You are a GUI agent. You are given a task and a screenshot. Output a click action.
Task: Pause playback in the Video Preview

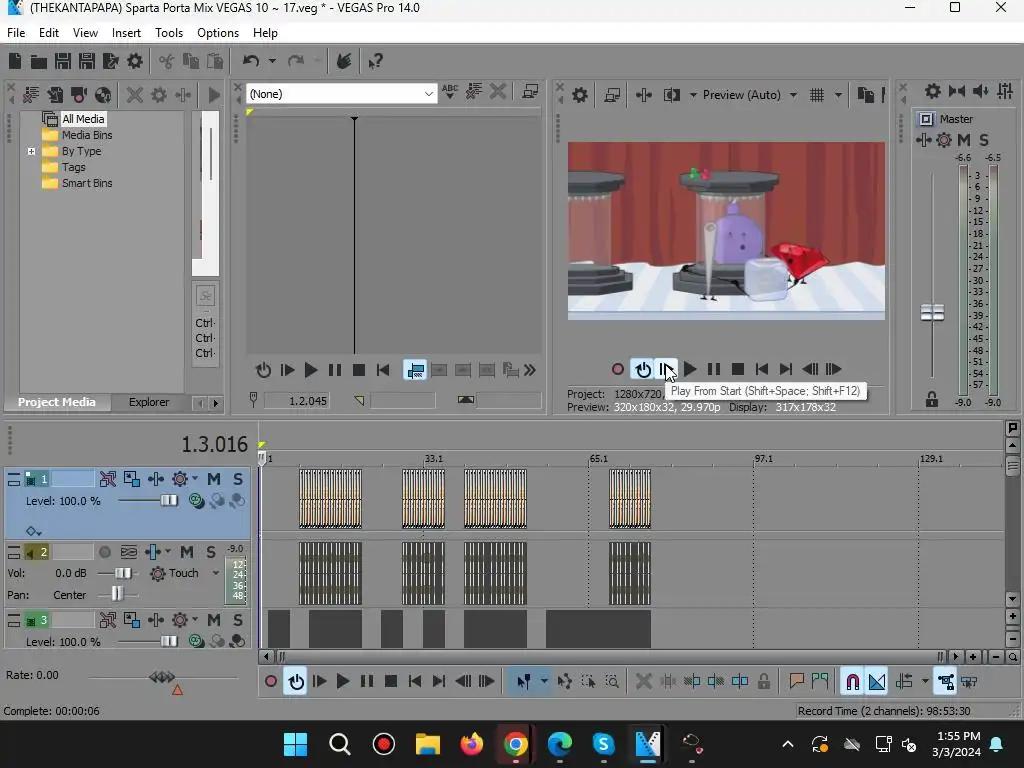[x=714, y=370]
